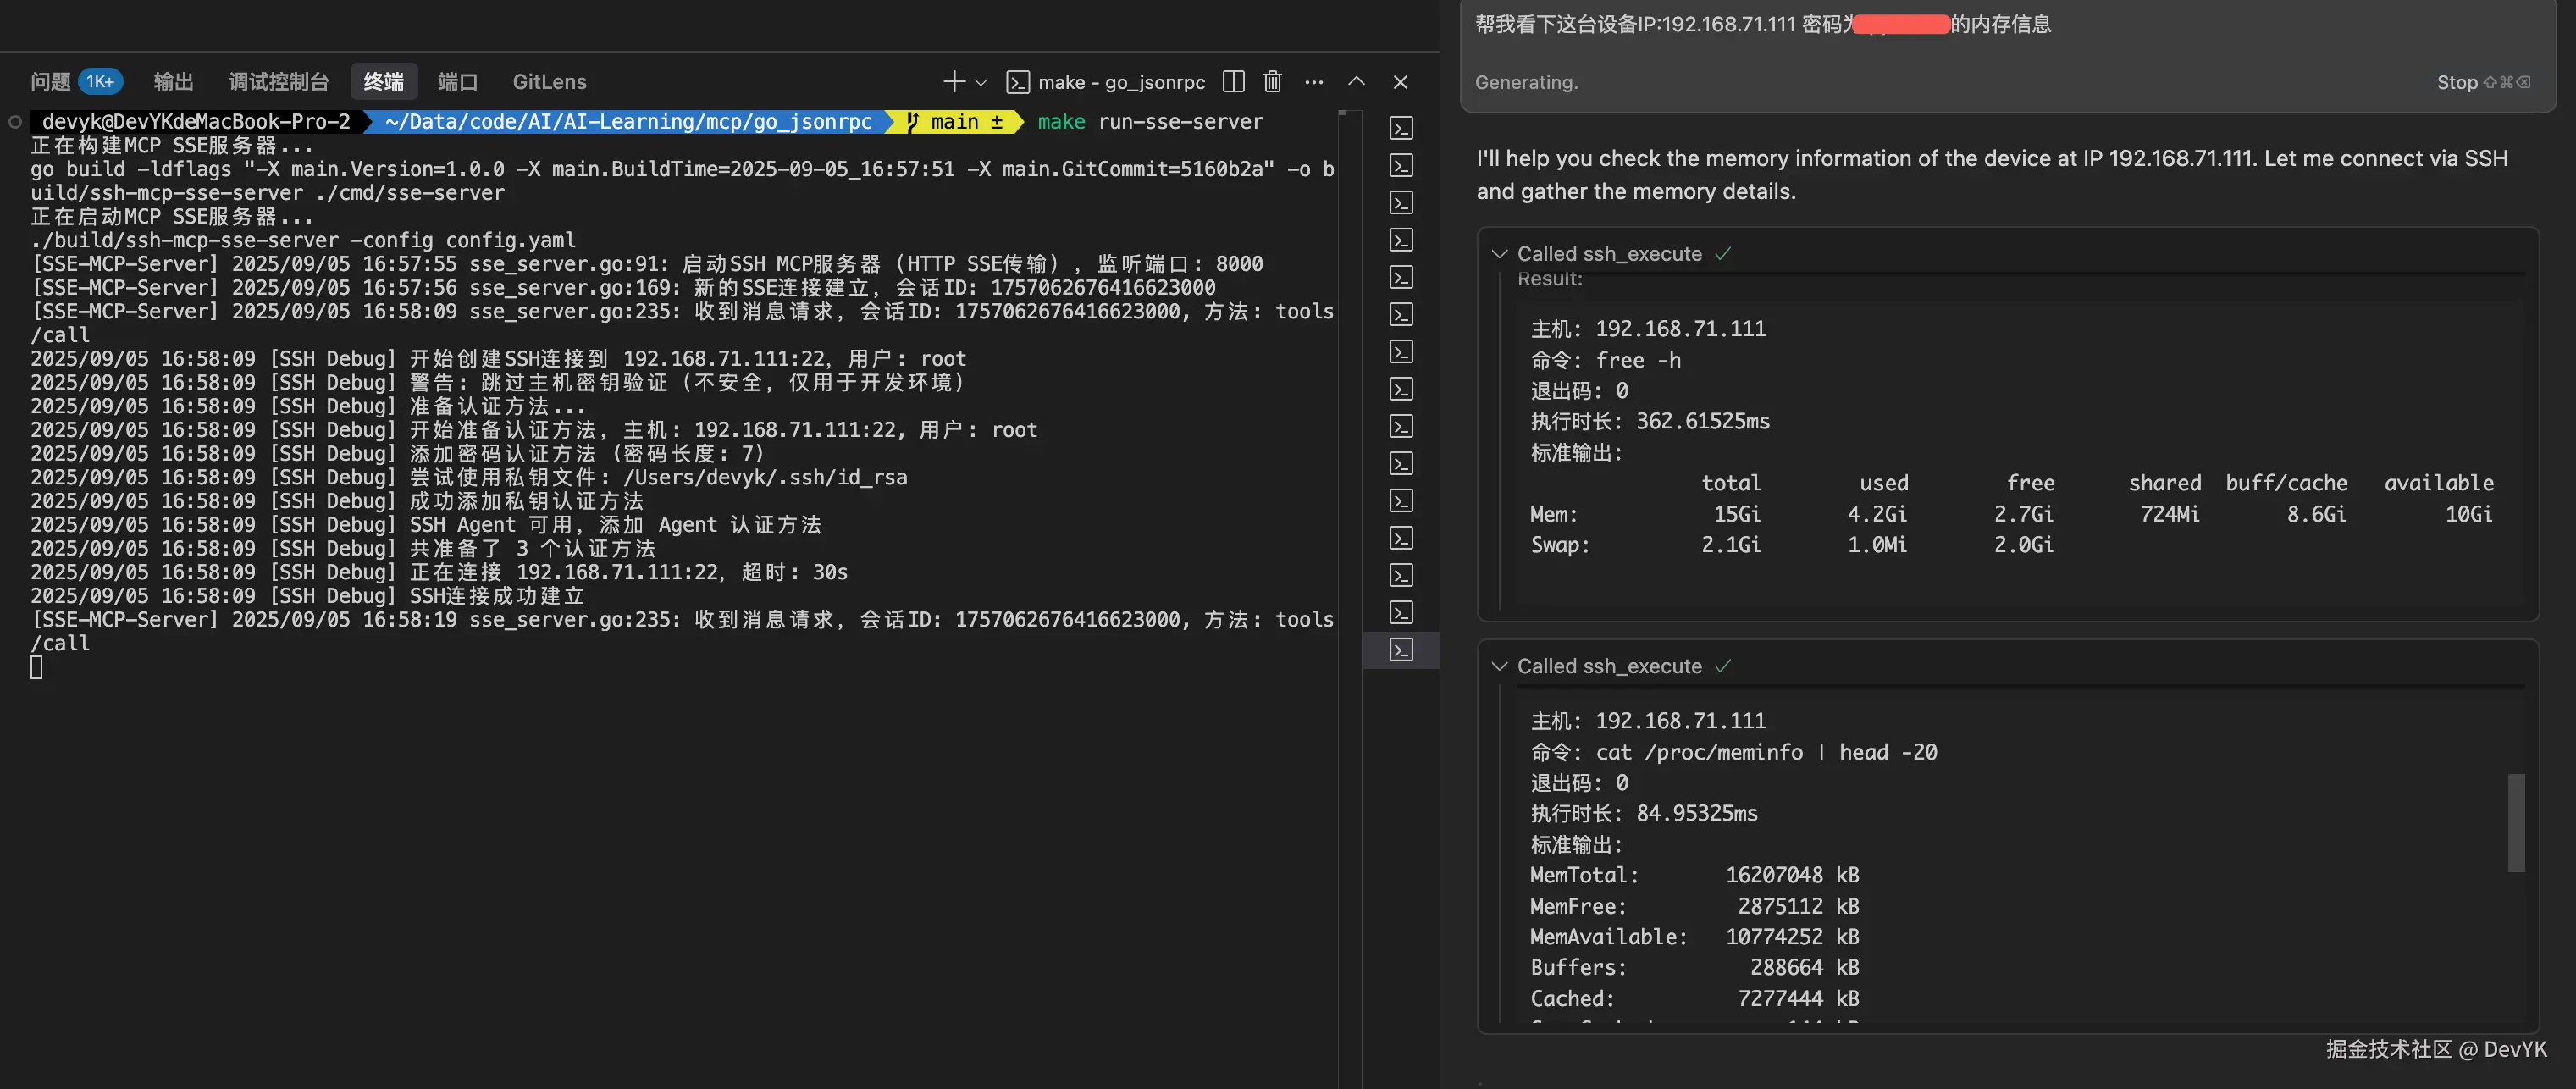Collapse the second Called ssh_execute result
The height and width of the screenshot is (1089, 2576).
(x=1499, y=666)
